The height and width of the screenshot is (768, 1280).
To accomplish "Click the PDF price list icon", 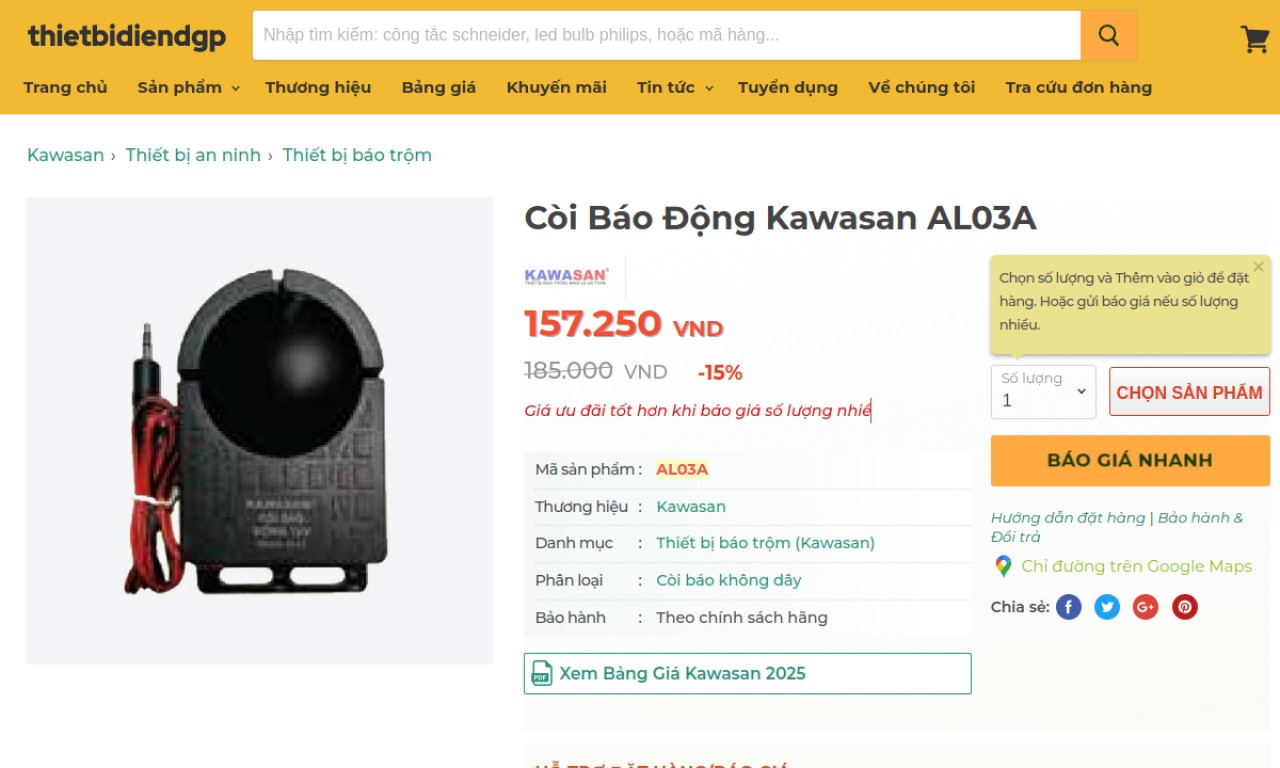I will pyautogui.click(x=541, y=673).
